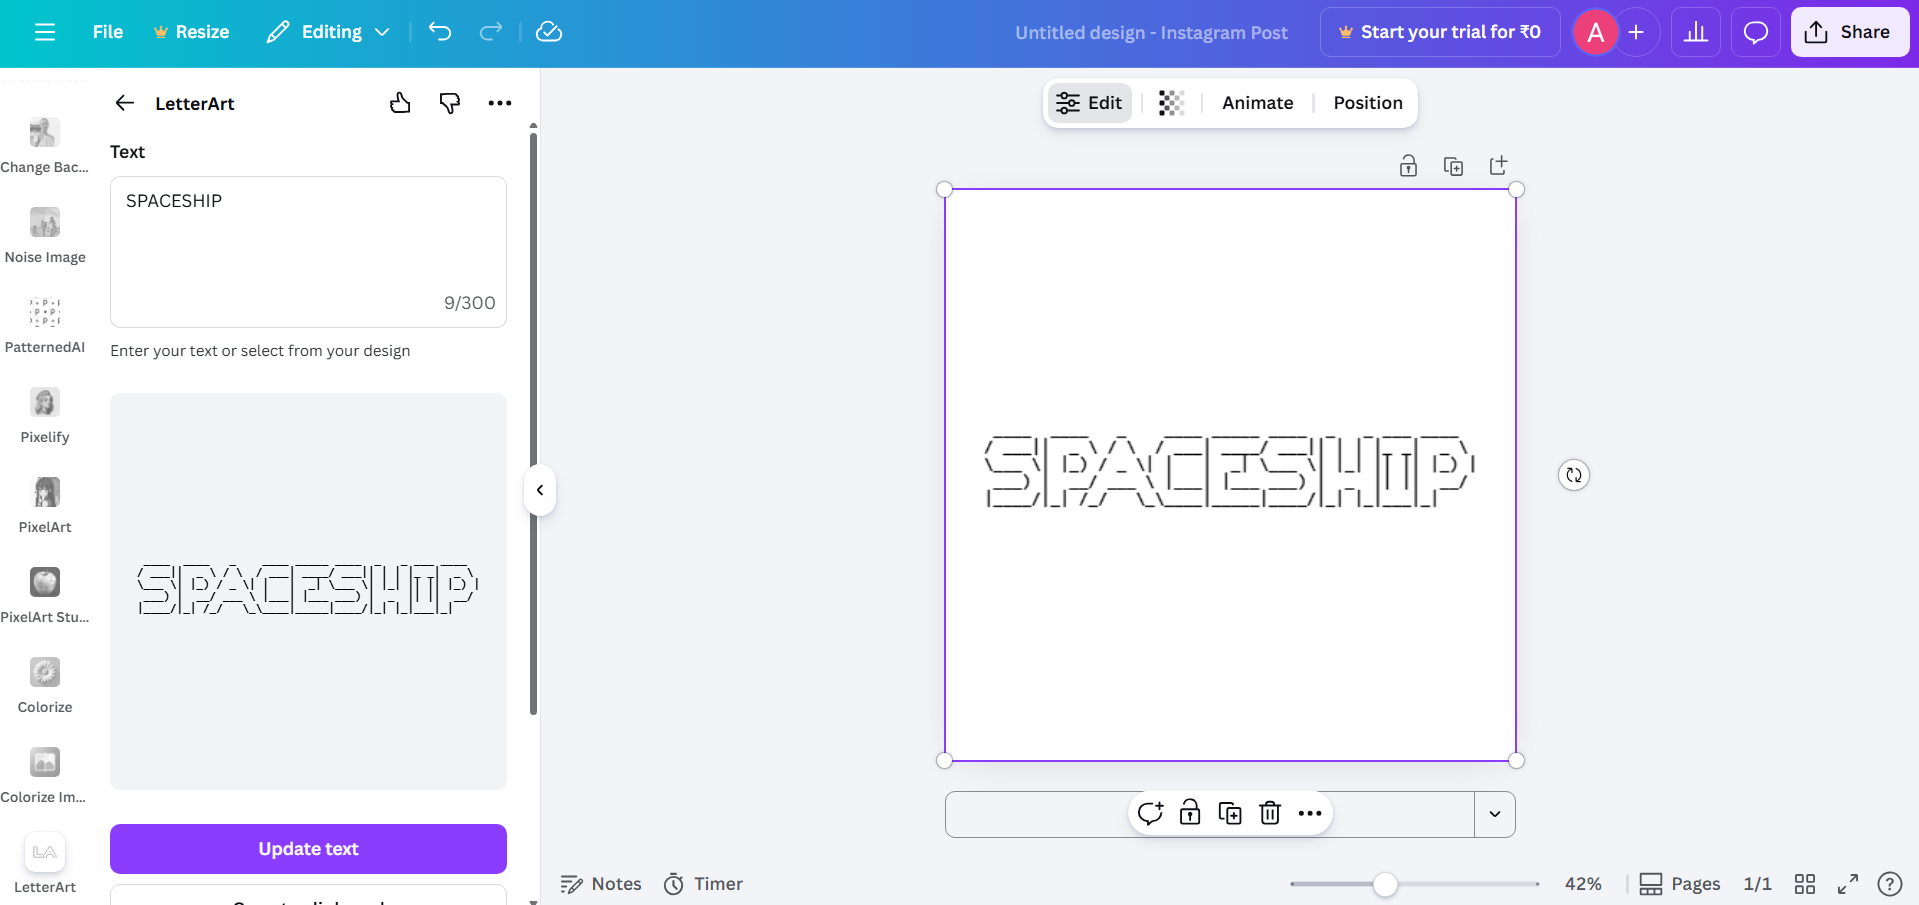Screen dimensions: 1919x905
Task: Collapse the side panel with chevron
Action: pyautogui.click(x=540, y=490)
